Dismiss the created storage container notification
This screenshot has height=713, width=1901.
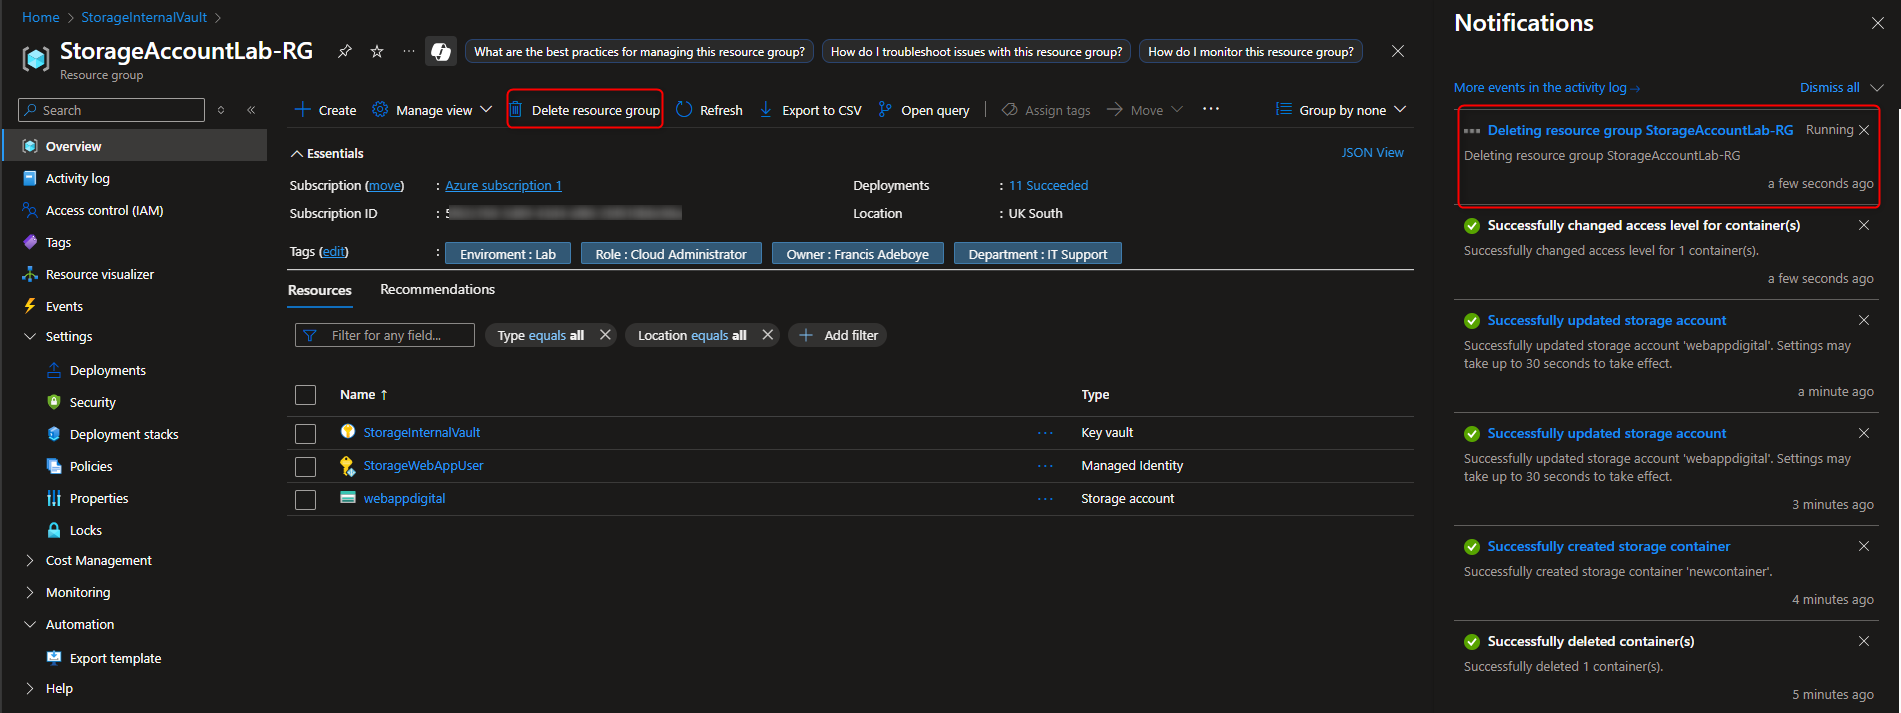coord(1864,546)
